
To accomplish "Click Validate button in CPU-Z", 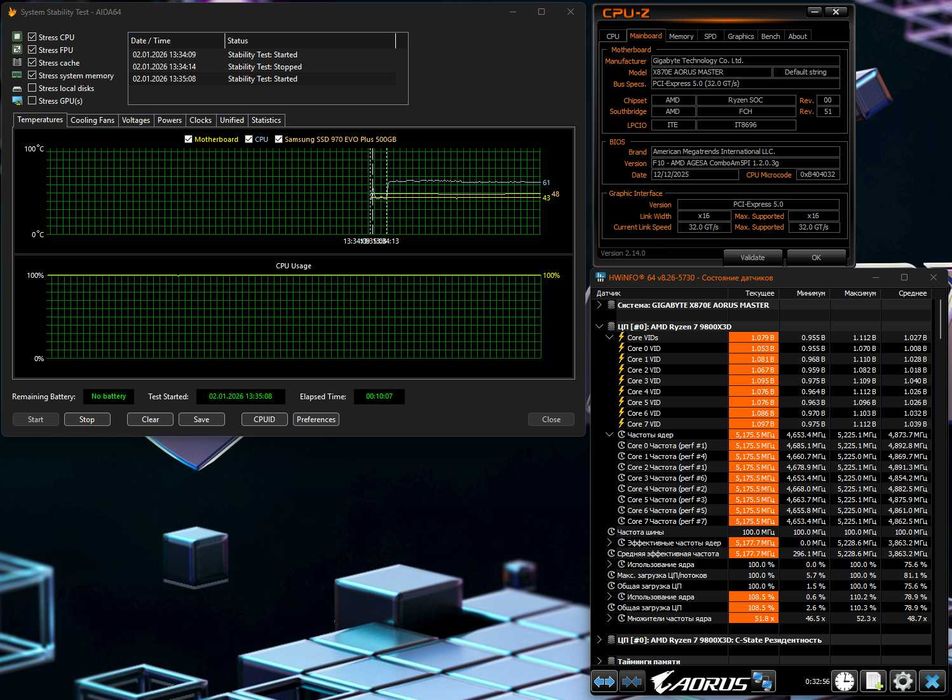I will point(753,257).
